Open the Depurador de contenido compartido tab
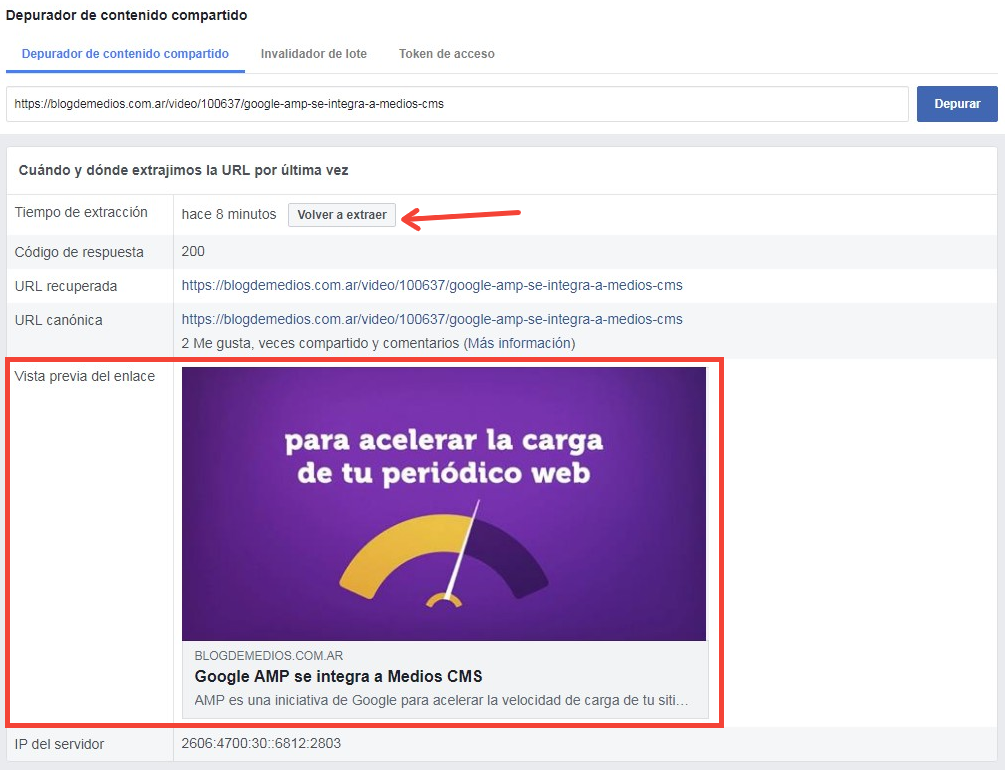 (x=125, y=54)
